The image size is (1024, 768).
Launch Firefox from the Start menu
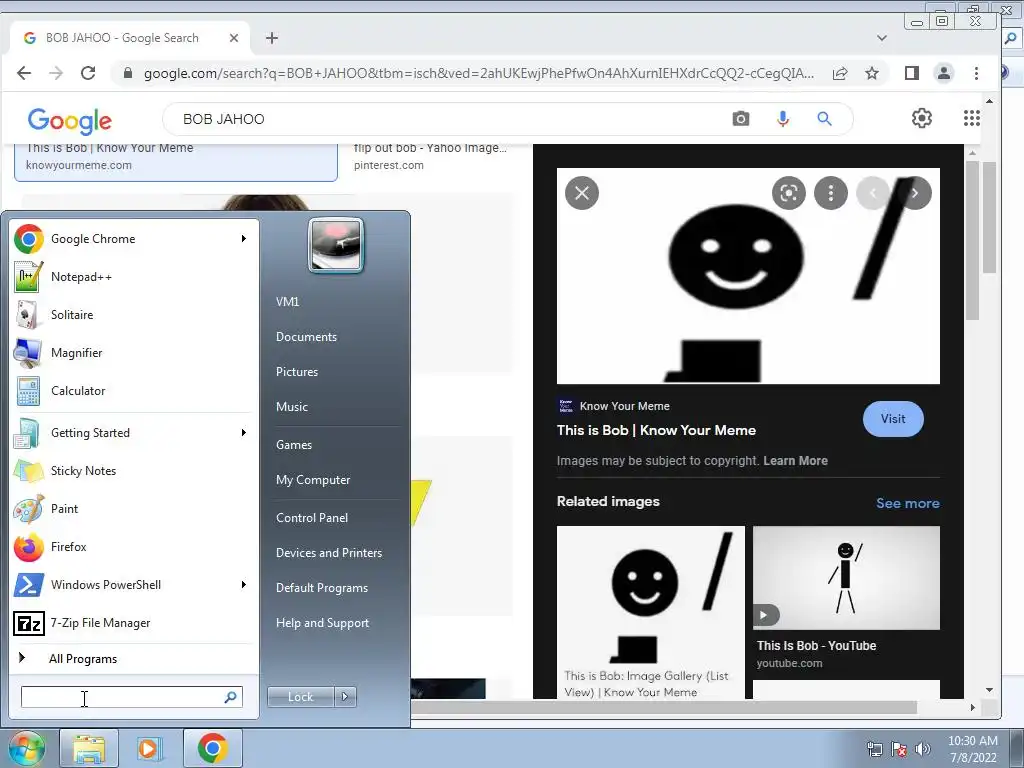pyautogui.click(x=131, y=547)
